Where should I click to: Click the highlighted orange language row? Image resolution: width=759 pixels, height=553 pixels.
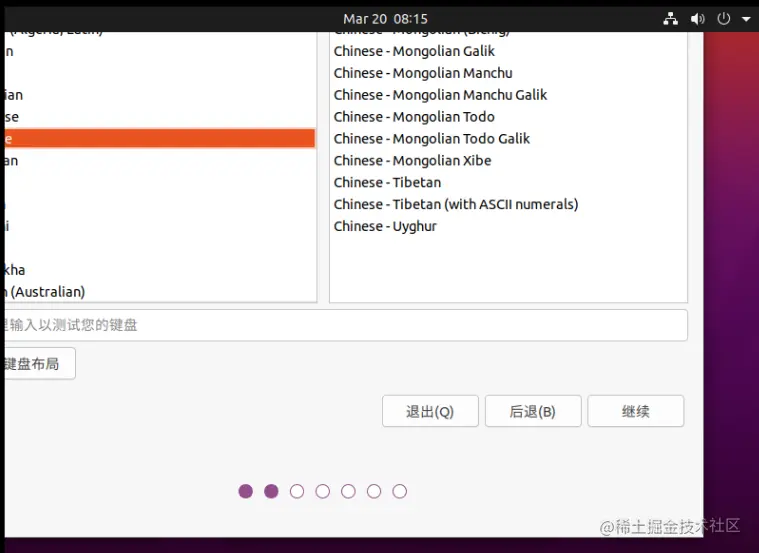pos(160,138)
